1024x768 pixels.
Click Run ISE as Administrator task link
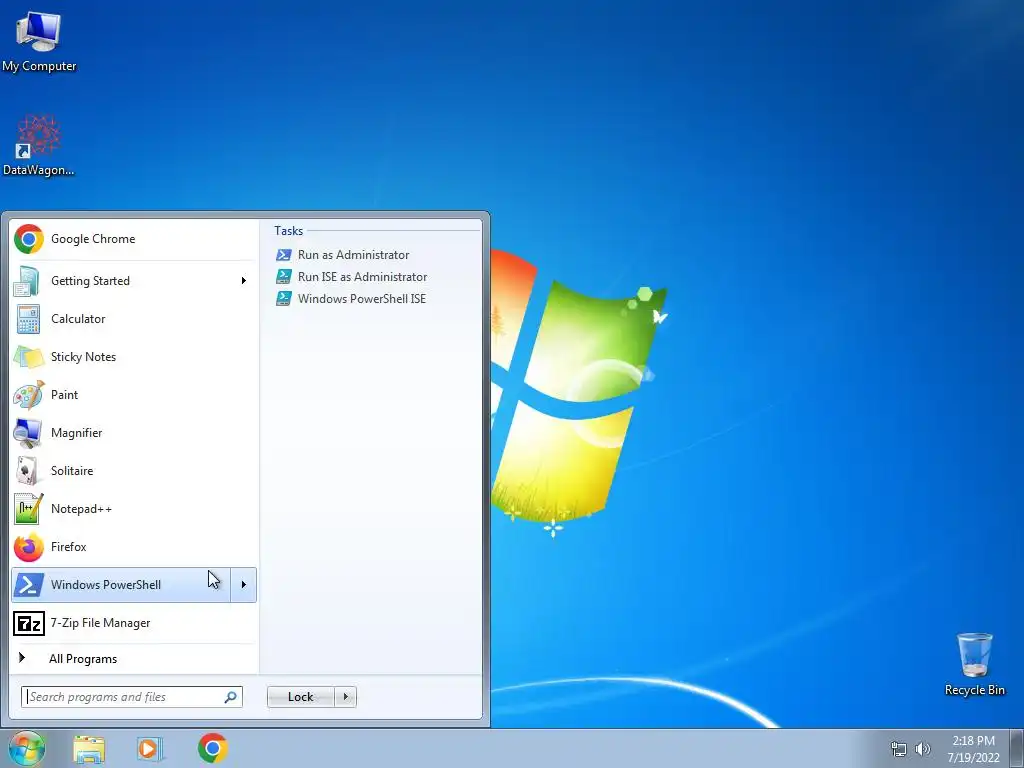pyautogui.click(x=362, y=277)
